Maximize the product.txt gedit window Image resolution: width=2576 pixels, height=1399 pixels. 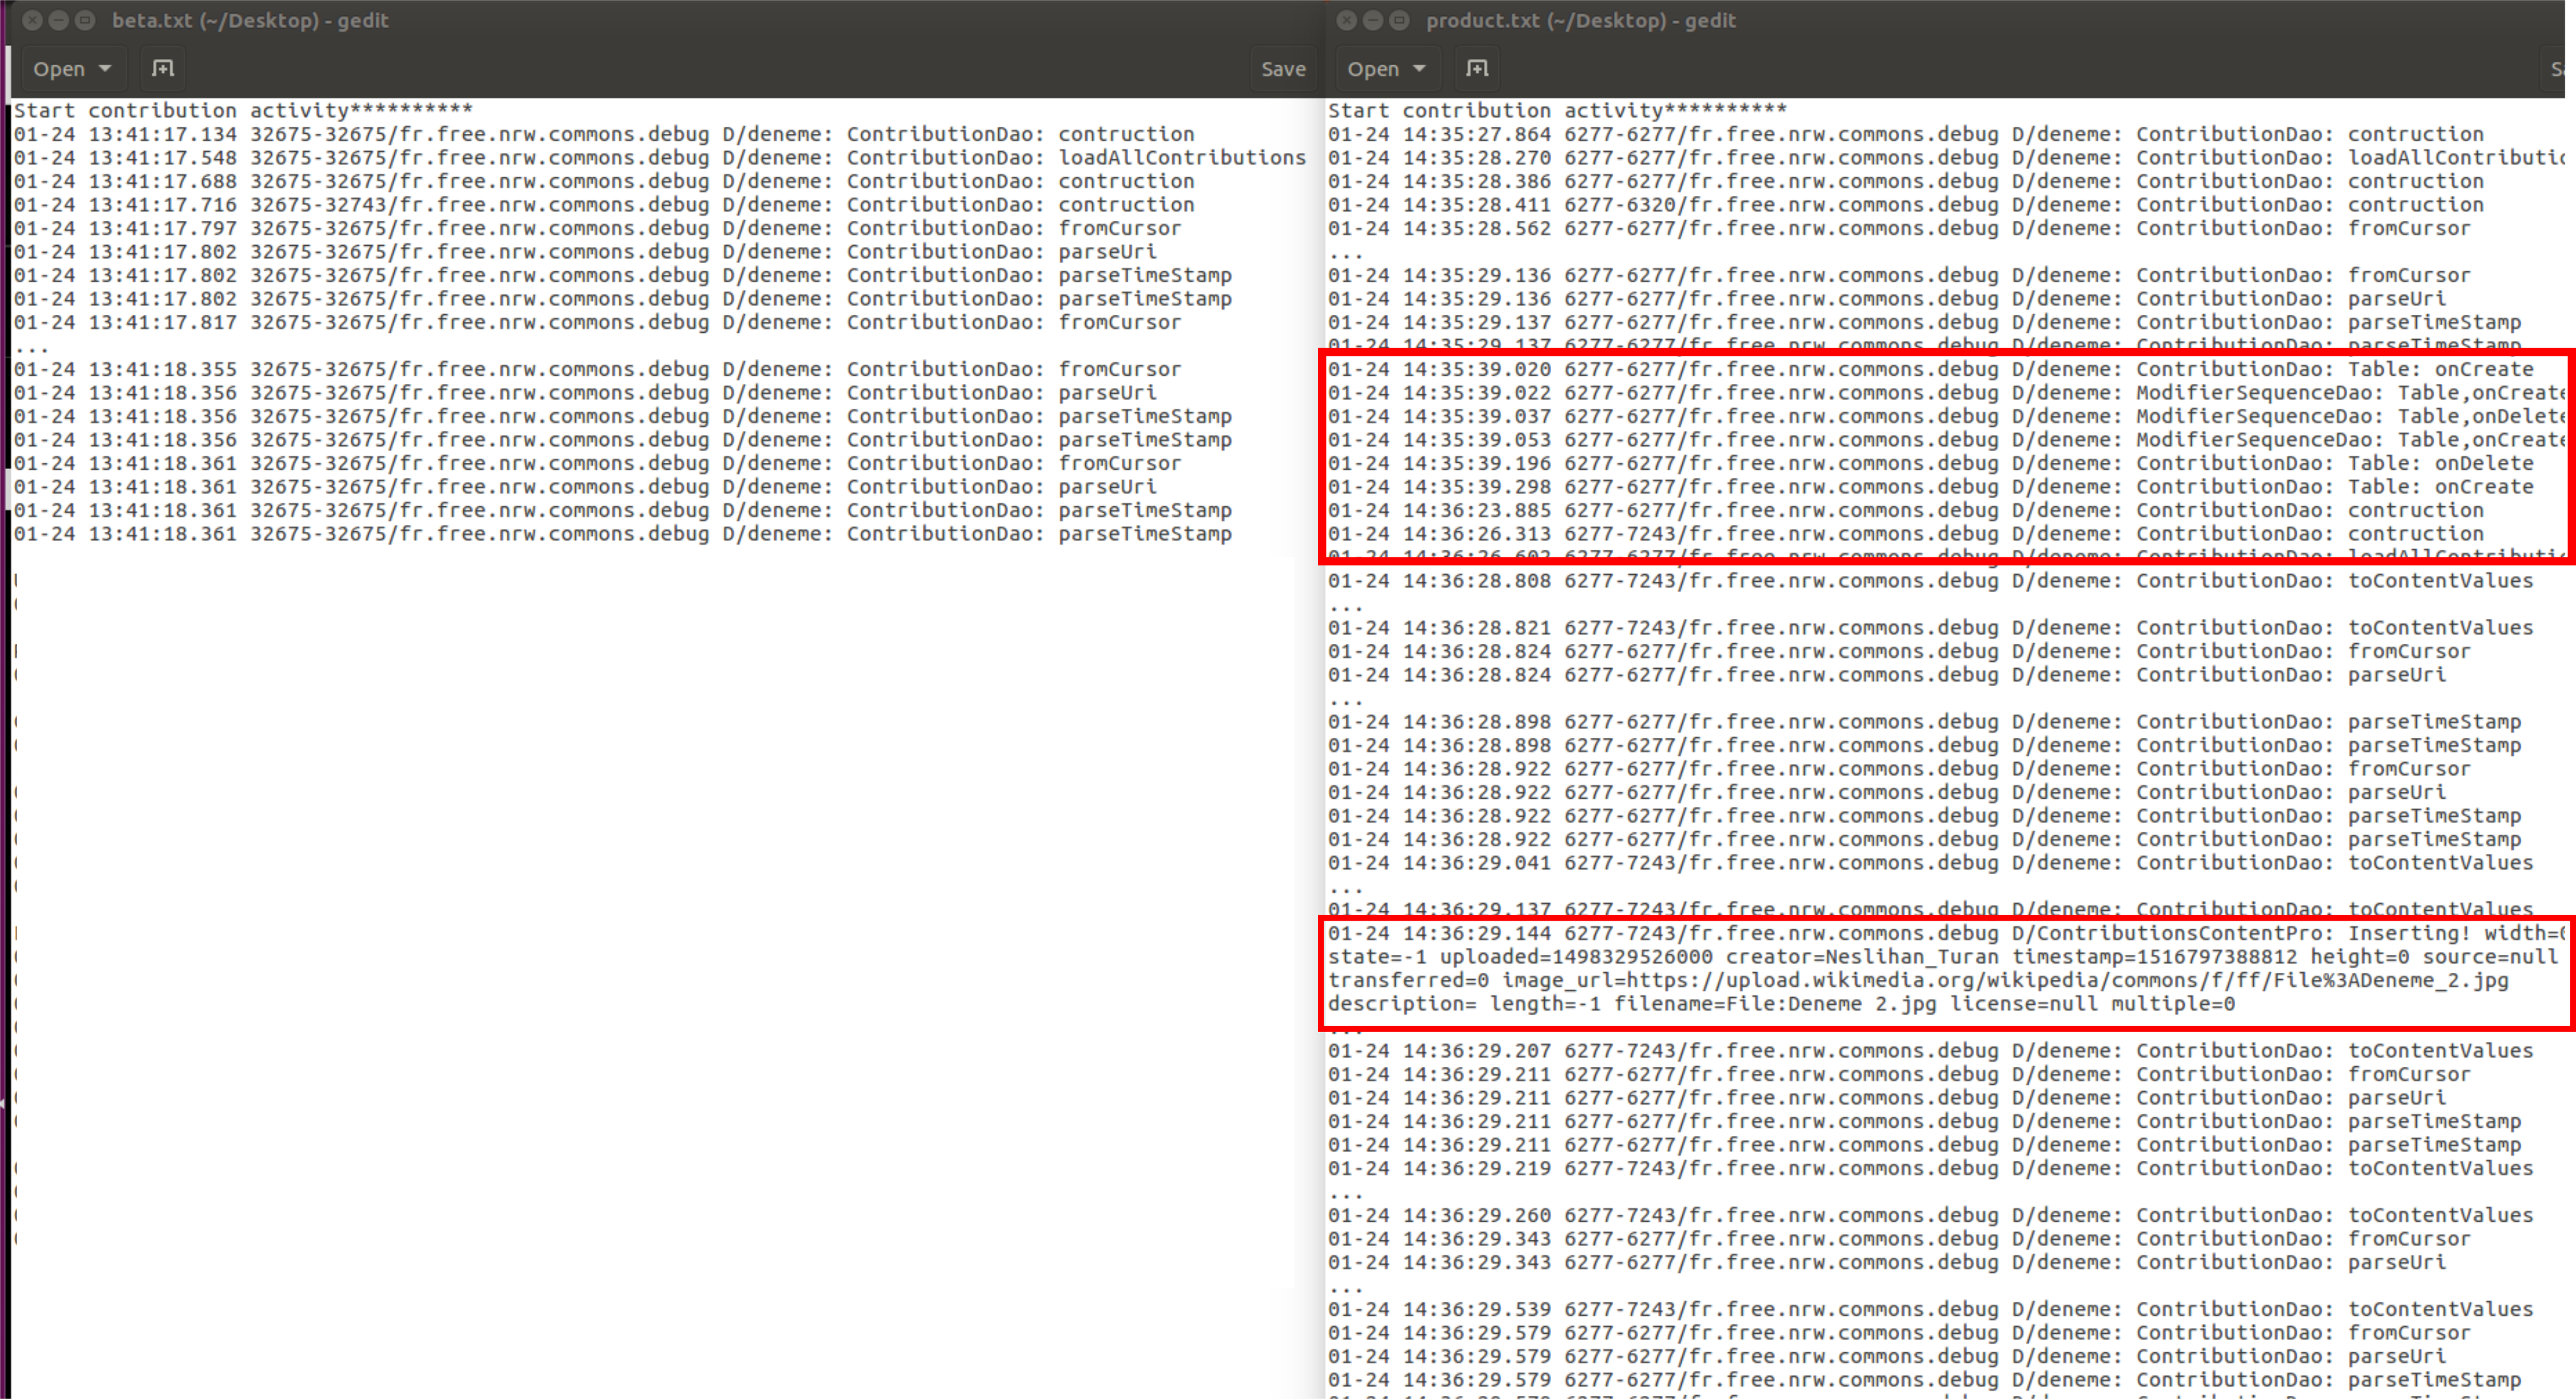[x=1400, y=20]
